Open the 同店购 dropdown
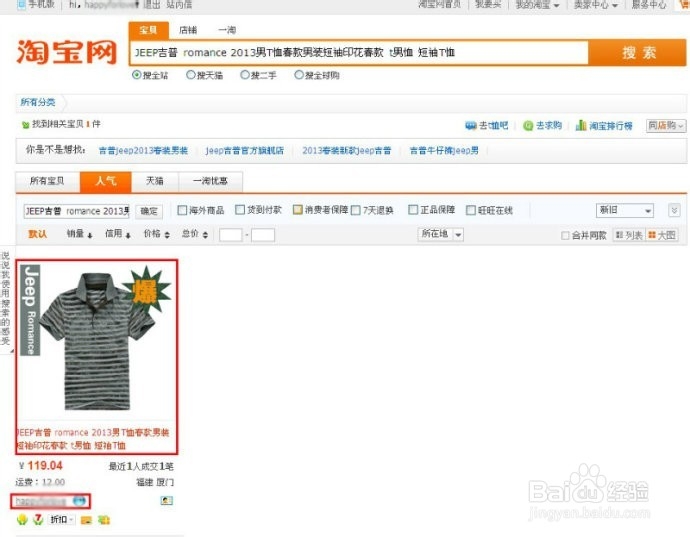Viewport: 690px width, 537px height. (x=666, y=126)
